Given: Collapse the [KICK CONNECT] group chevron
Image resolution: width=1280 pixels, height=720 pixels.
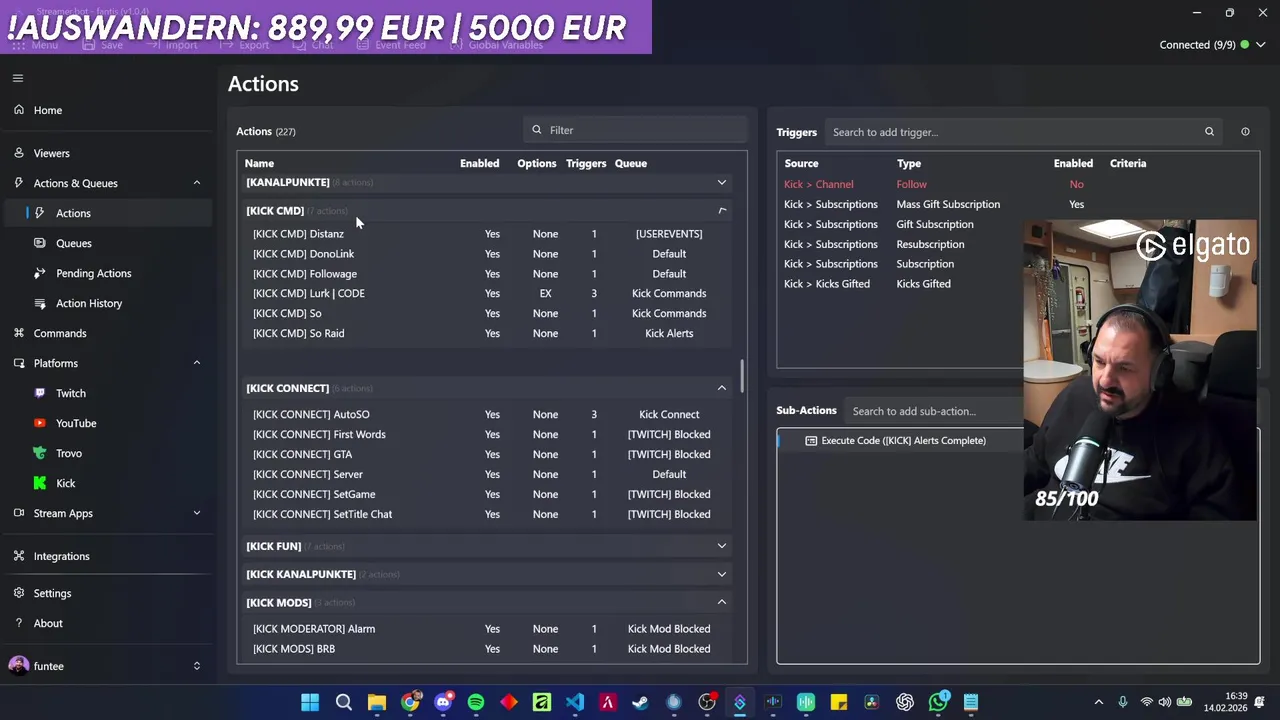Looking at the screenshot, I should click(x=722, y=388).
